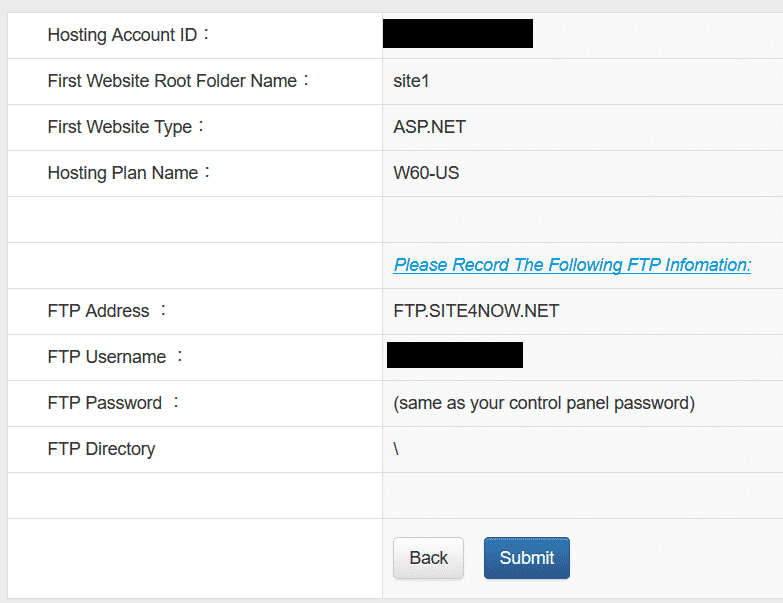
Task: Click the Submit button
Action: tap(526, 558)
